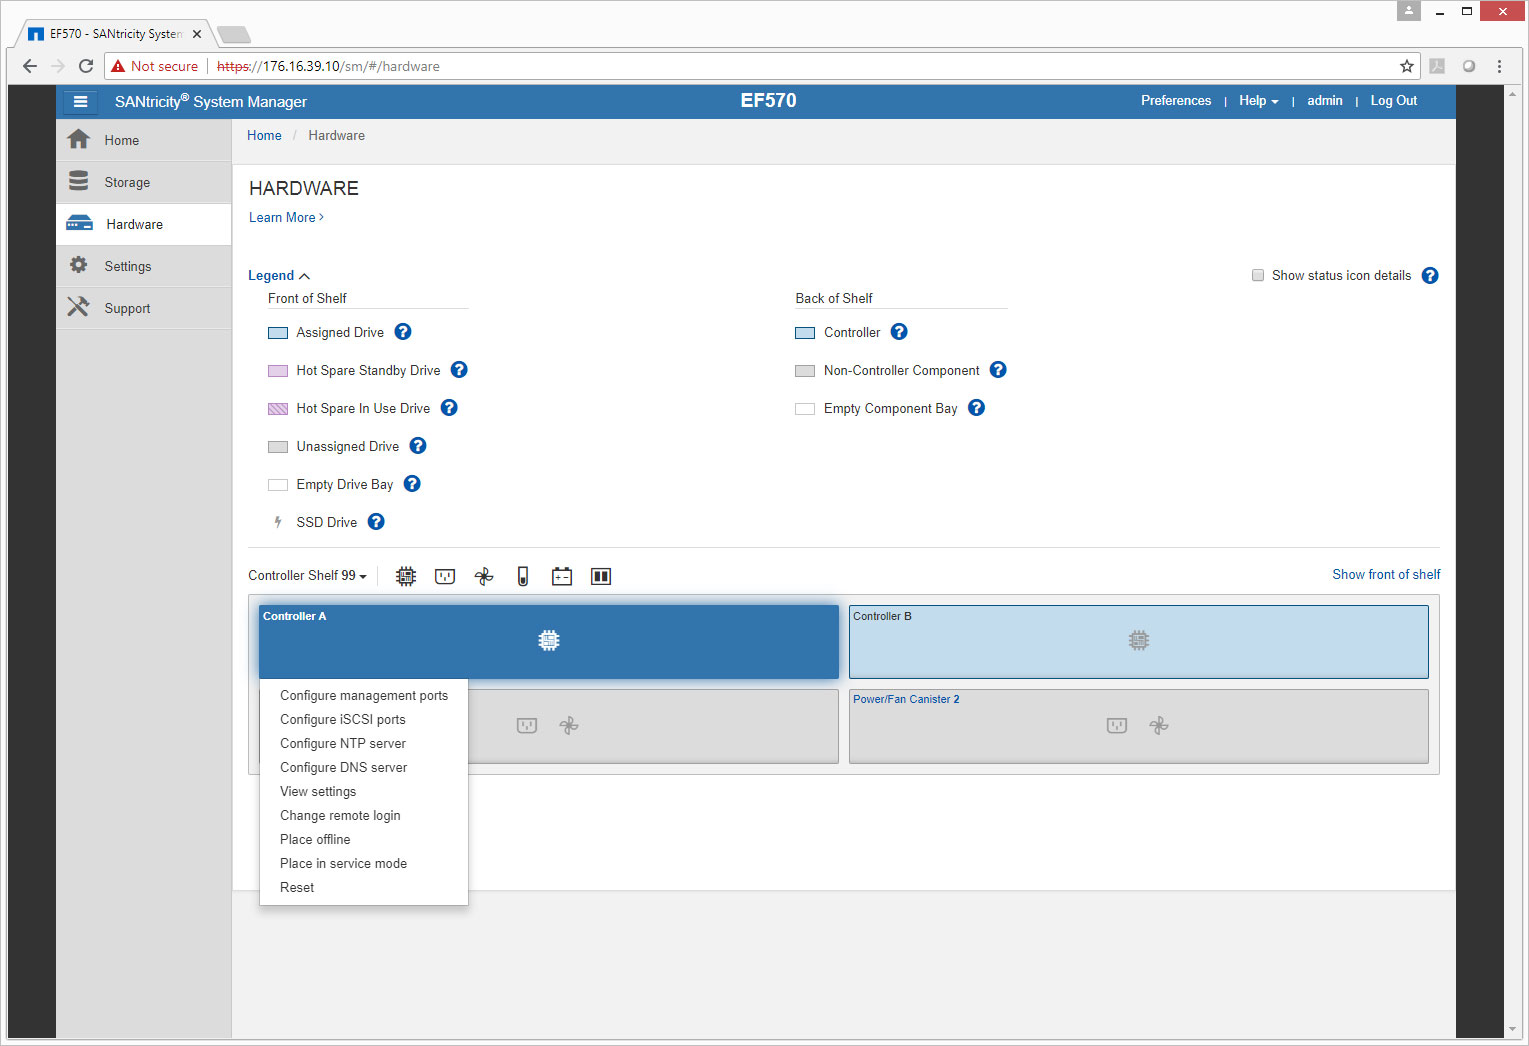Click the fan icon in shelf toolbar
The height and width of the screenshot is (1046, 1529).
coord(484,576)
